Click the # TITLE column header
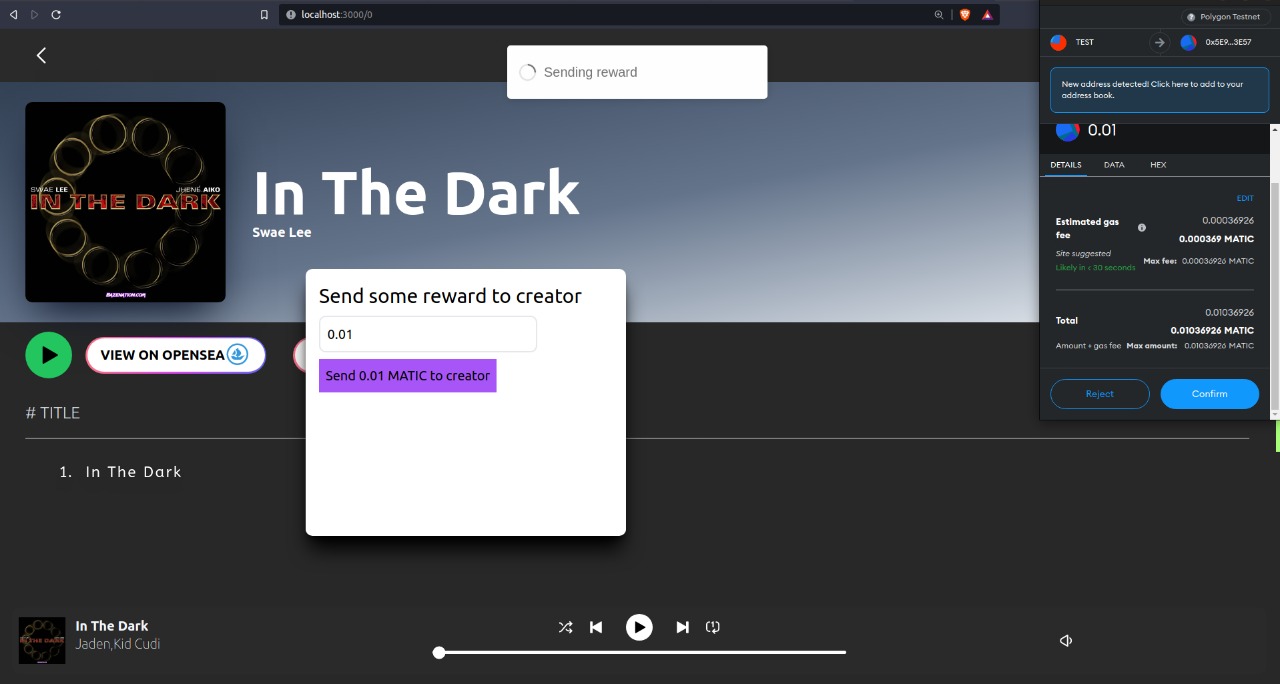1280x684 pixels. click(x=52, y=413)
